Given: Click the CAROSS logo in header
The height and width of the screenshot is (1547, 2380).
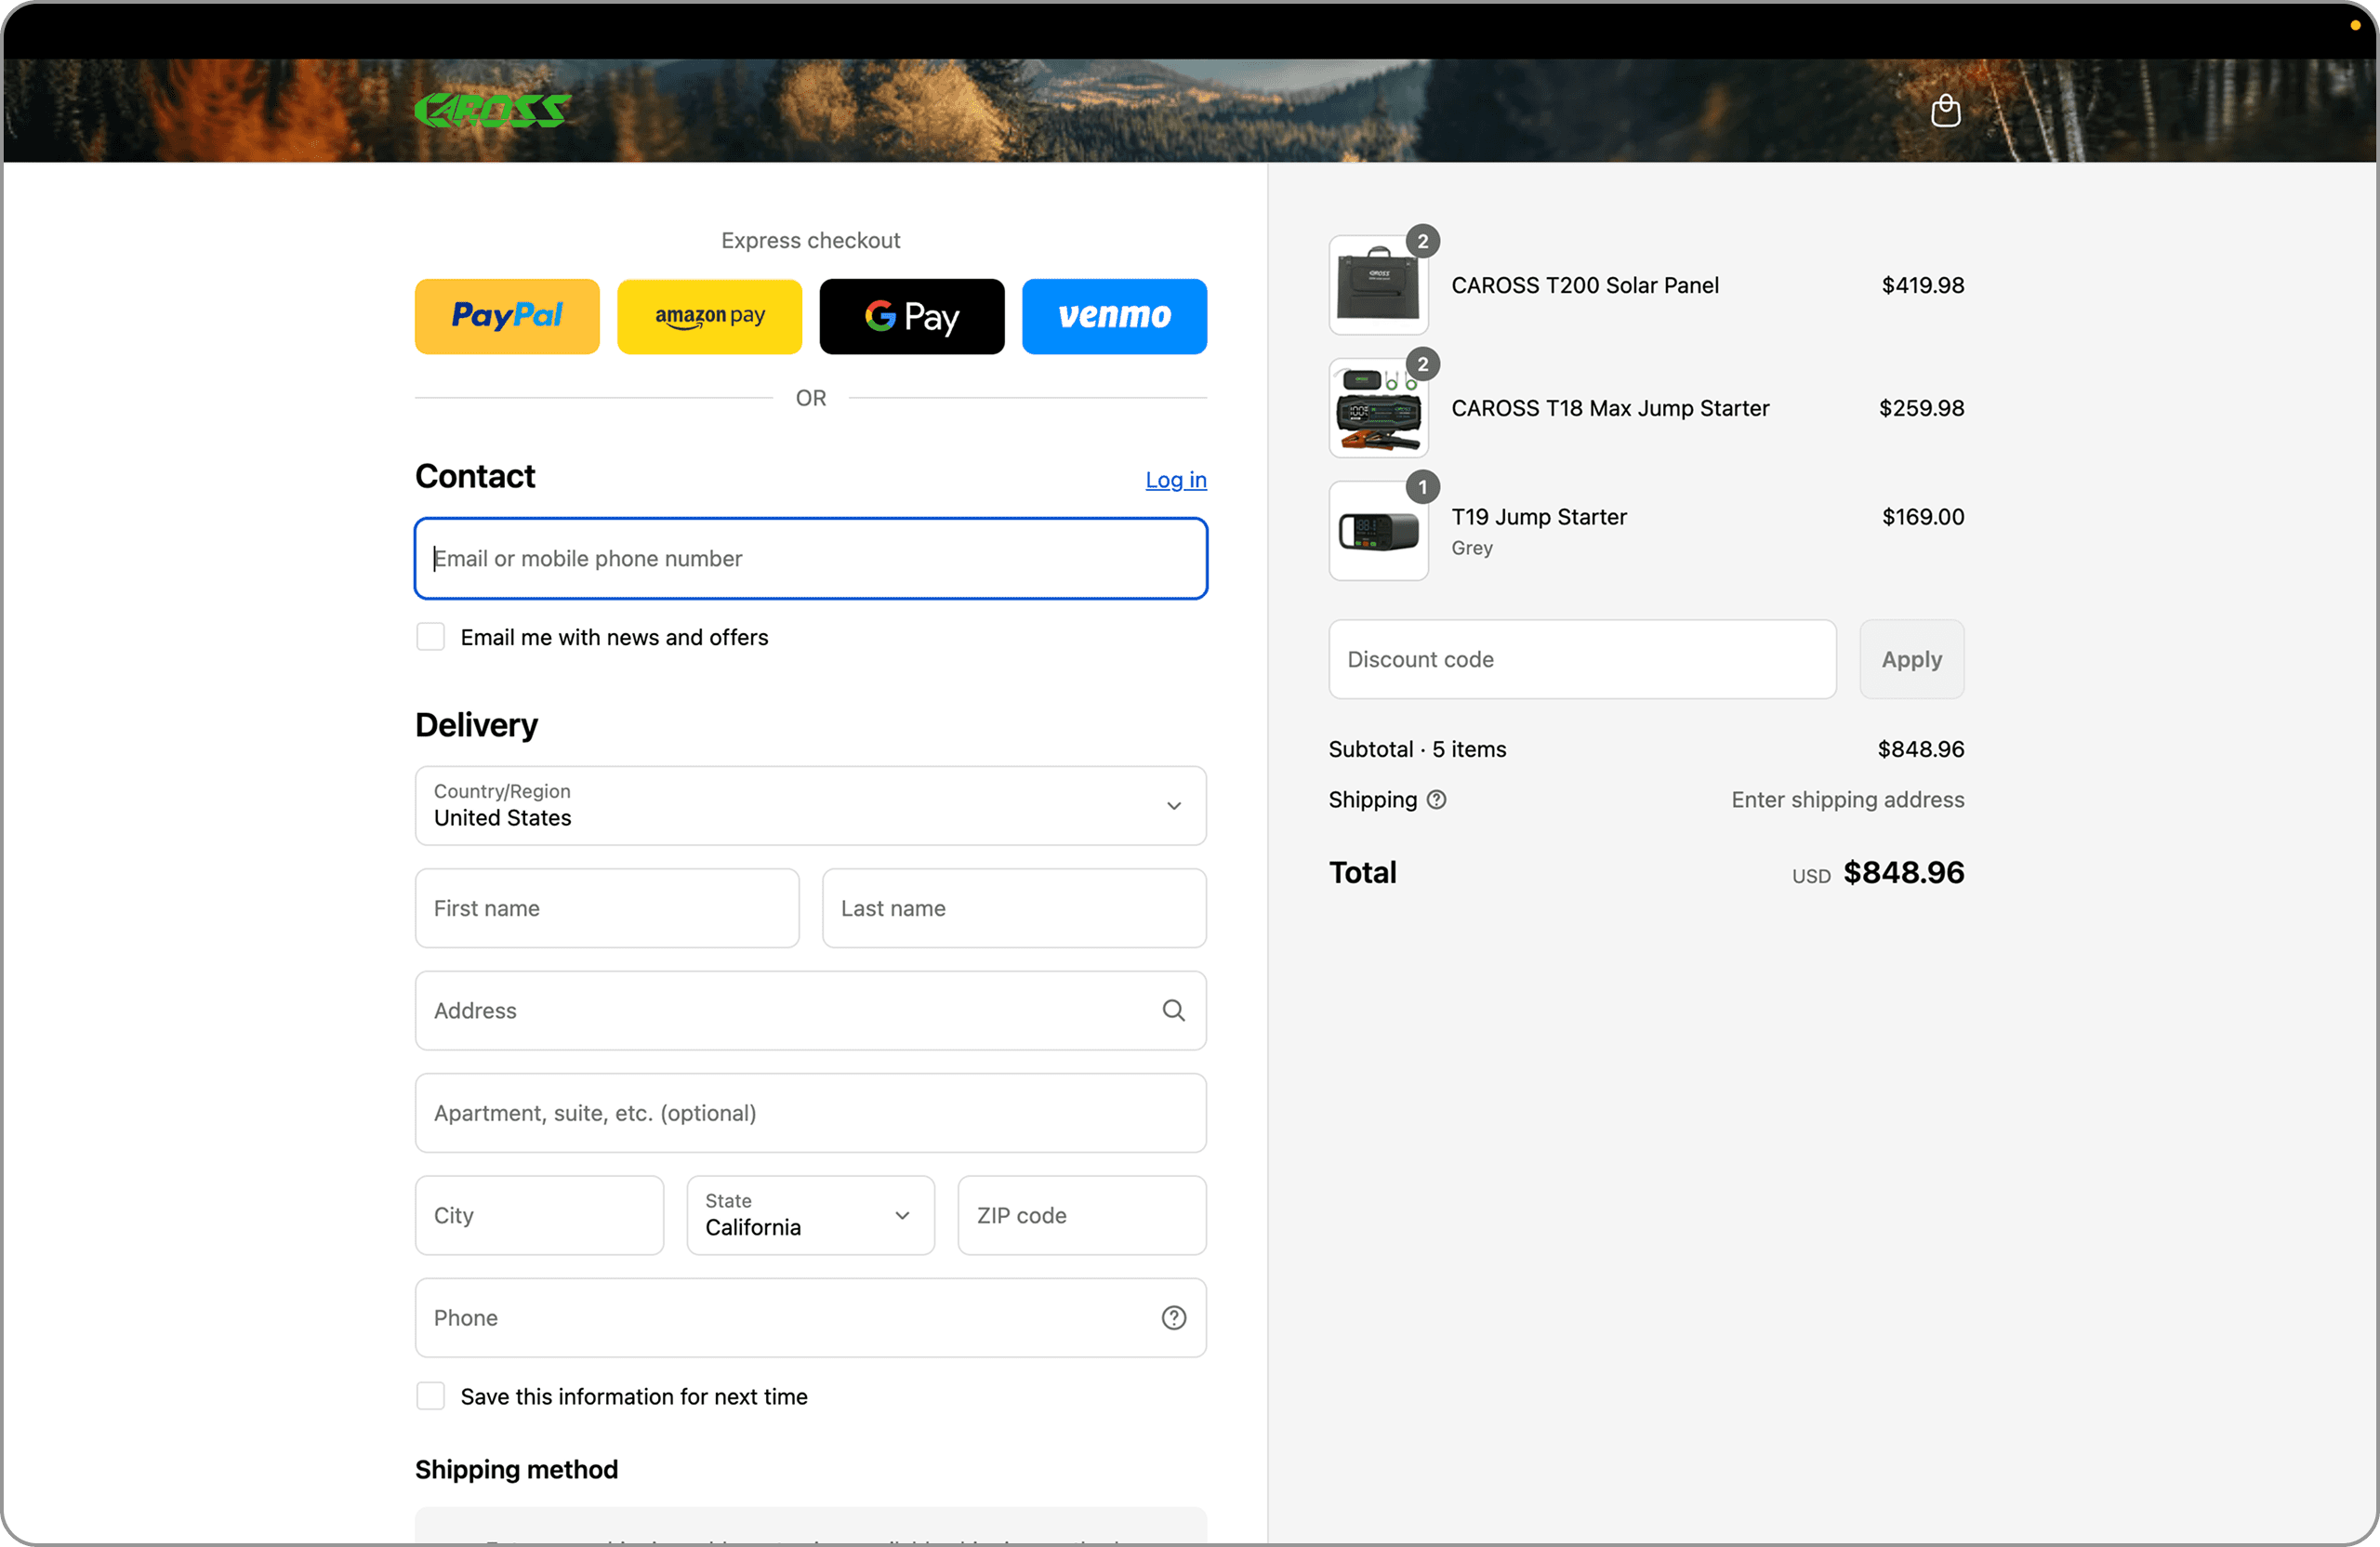Looking at the screenshot, I should coord(493,110).
